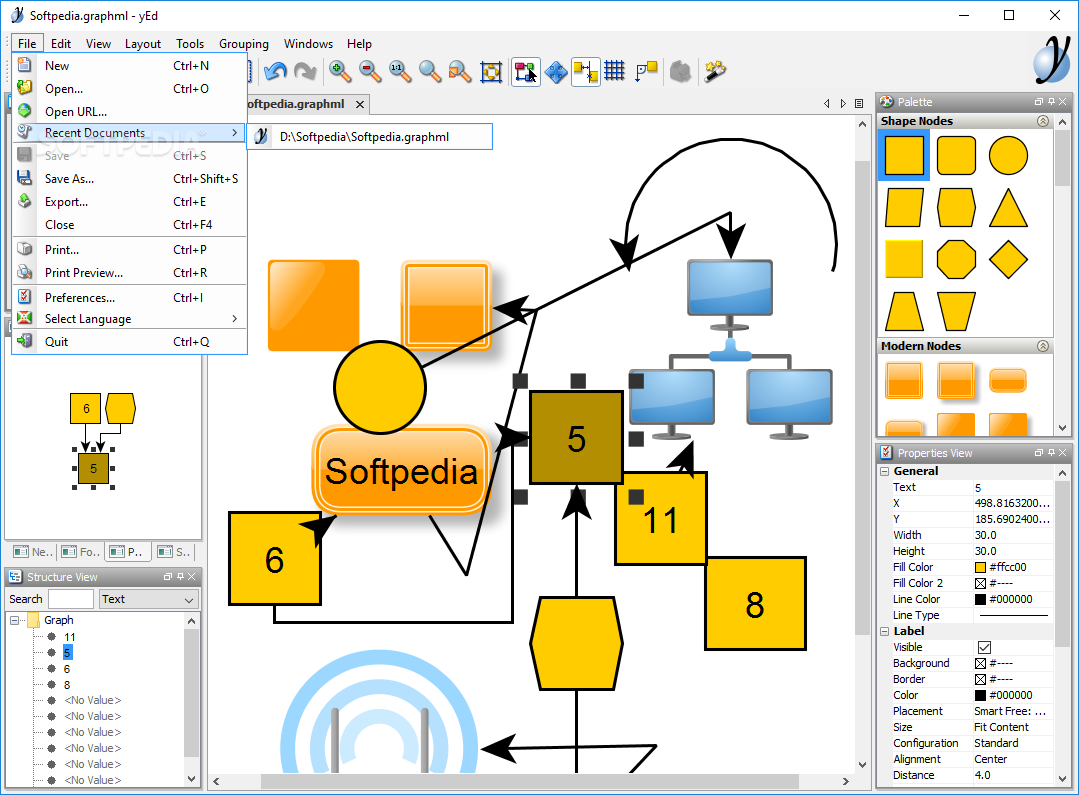The width and height of the screenshot is (1079, 795).
Task: Expand the Select Language submenu
Action: point(129,319)
